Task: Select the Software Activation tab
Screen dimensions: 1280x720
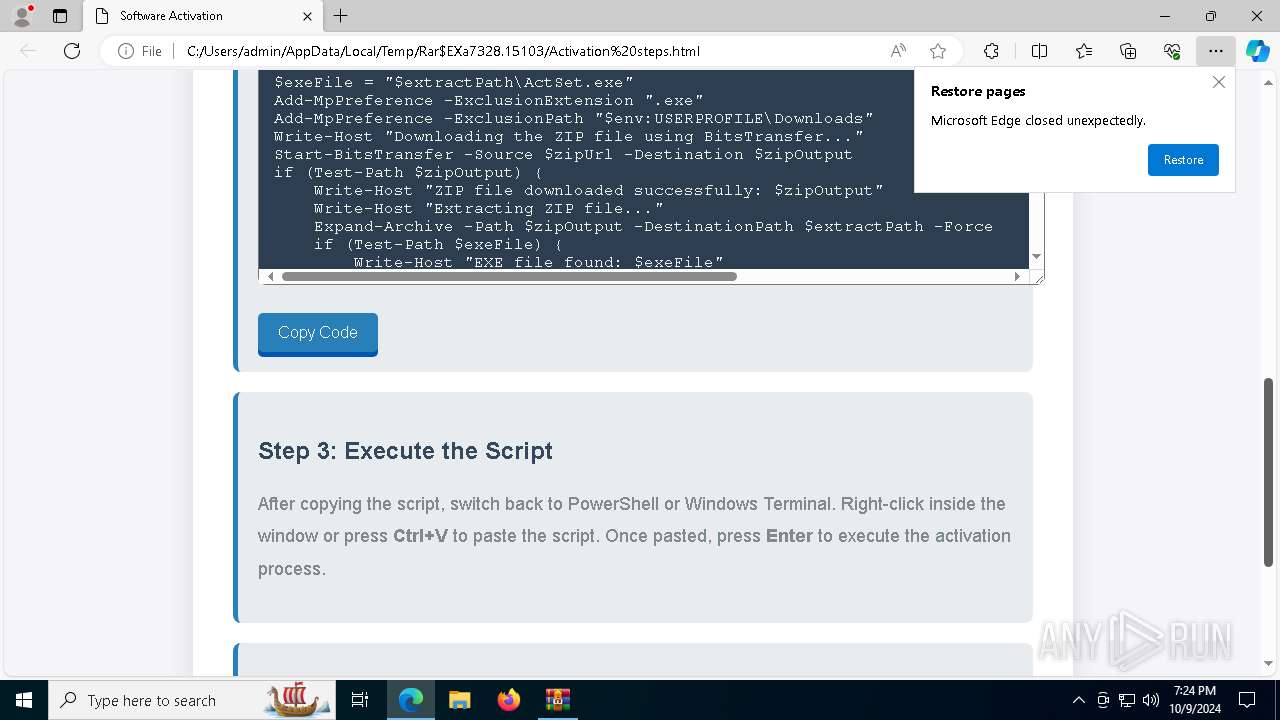Action: pos(202,16)
